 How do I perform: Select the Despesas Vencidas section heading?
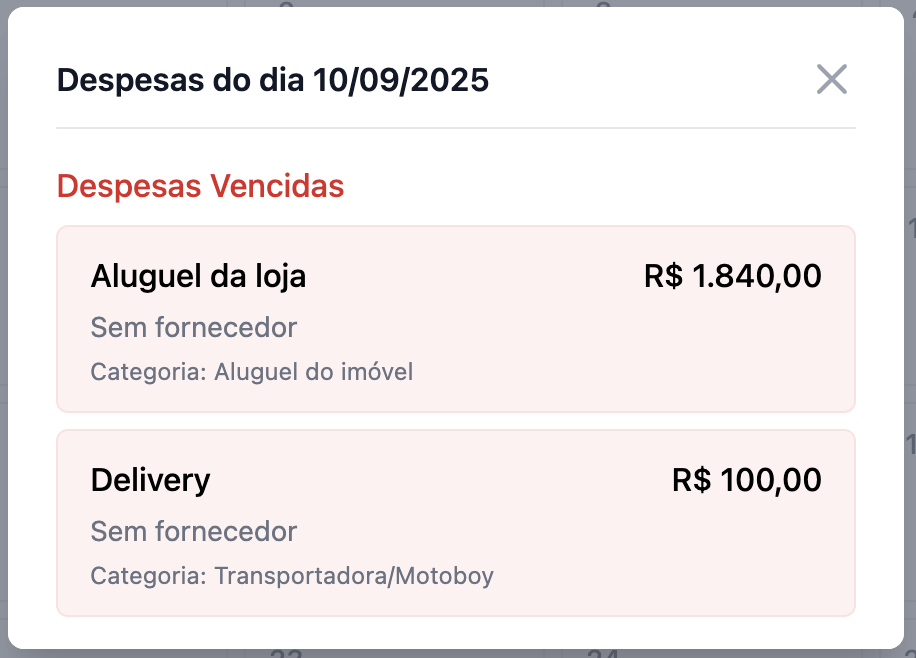pos(200,186)
